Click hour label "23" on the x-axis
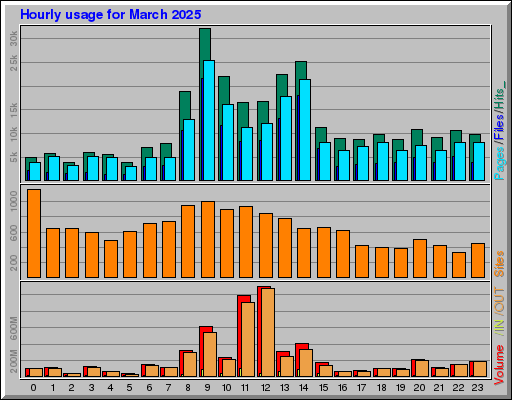 click(x=477, y=388)
